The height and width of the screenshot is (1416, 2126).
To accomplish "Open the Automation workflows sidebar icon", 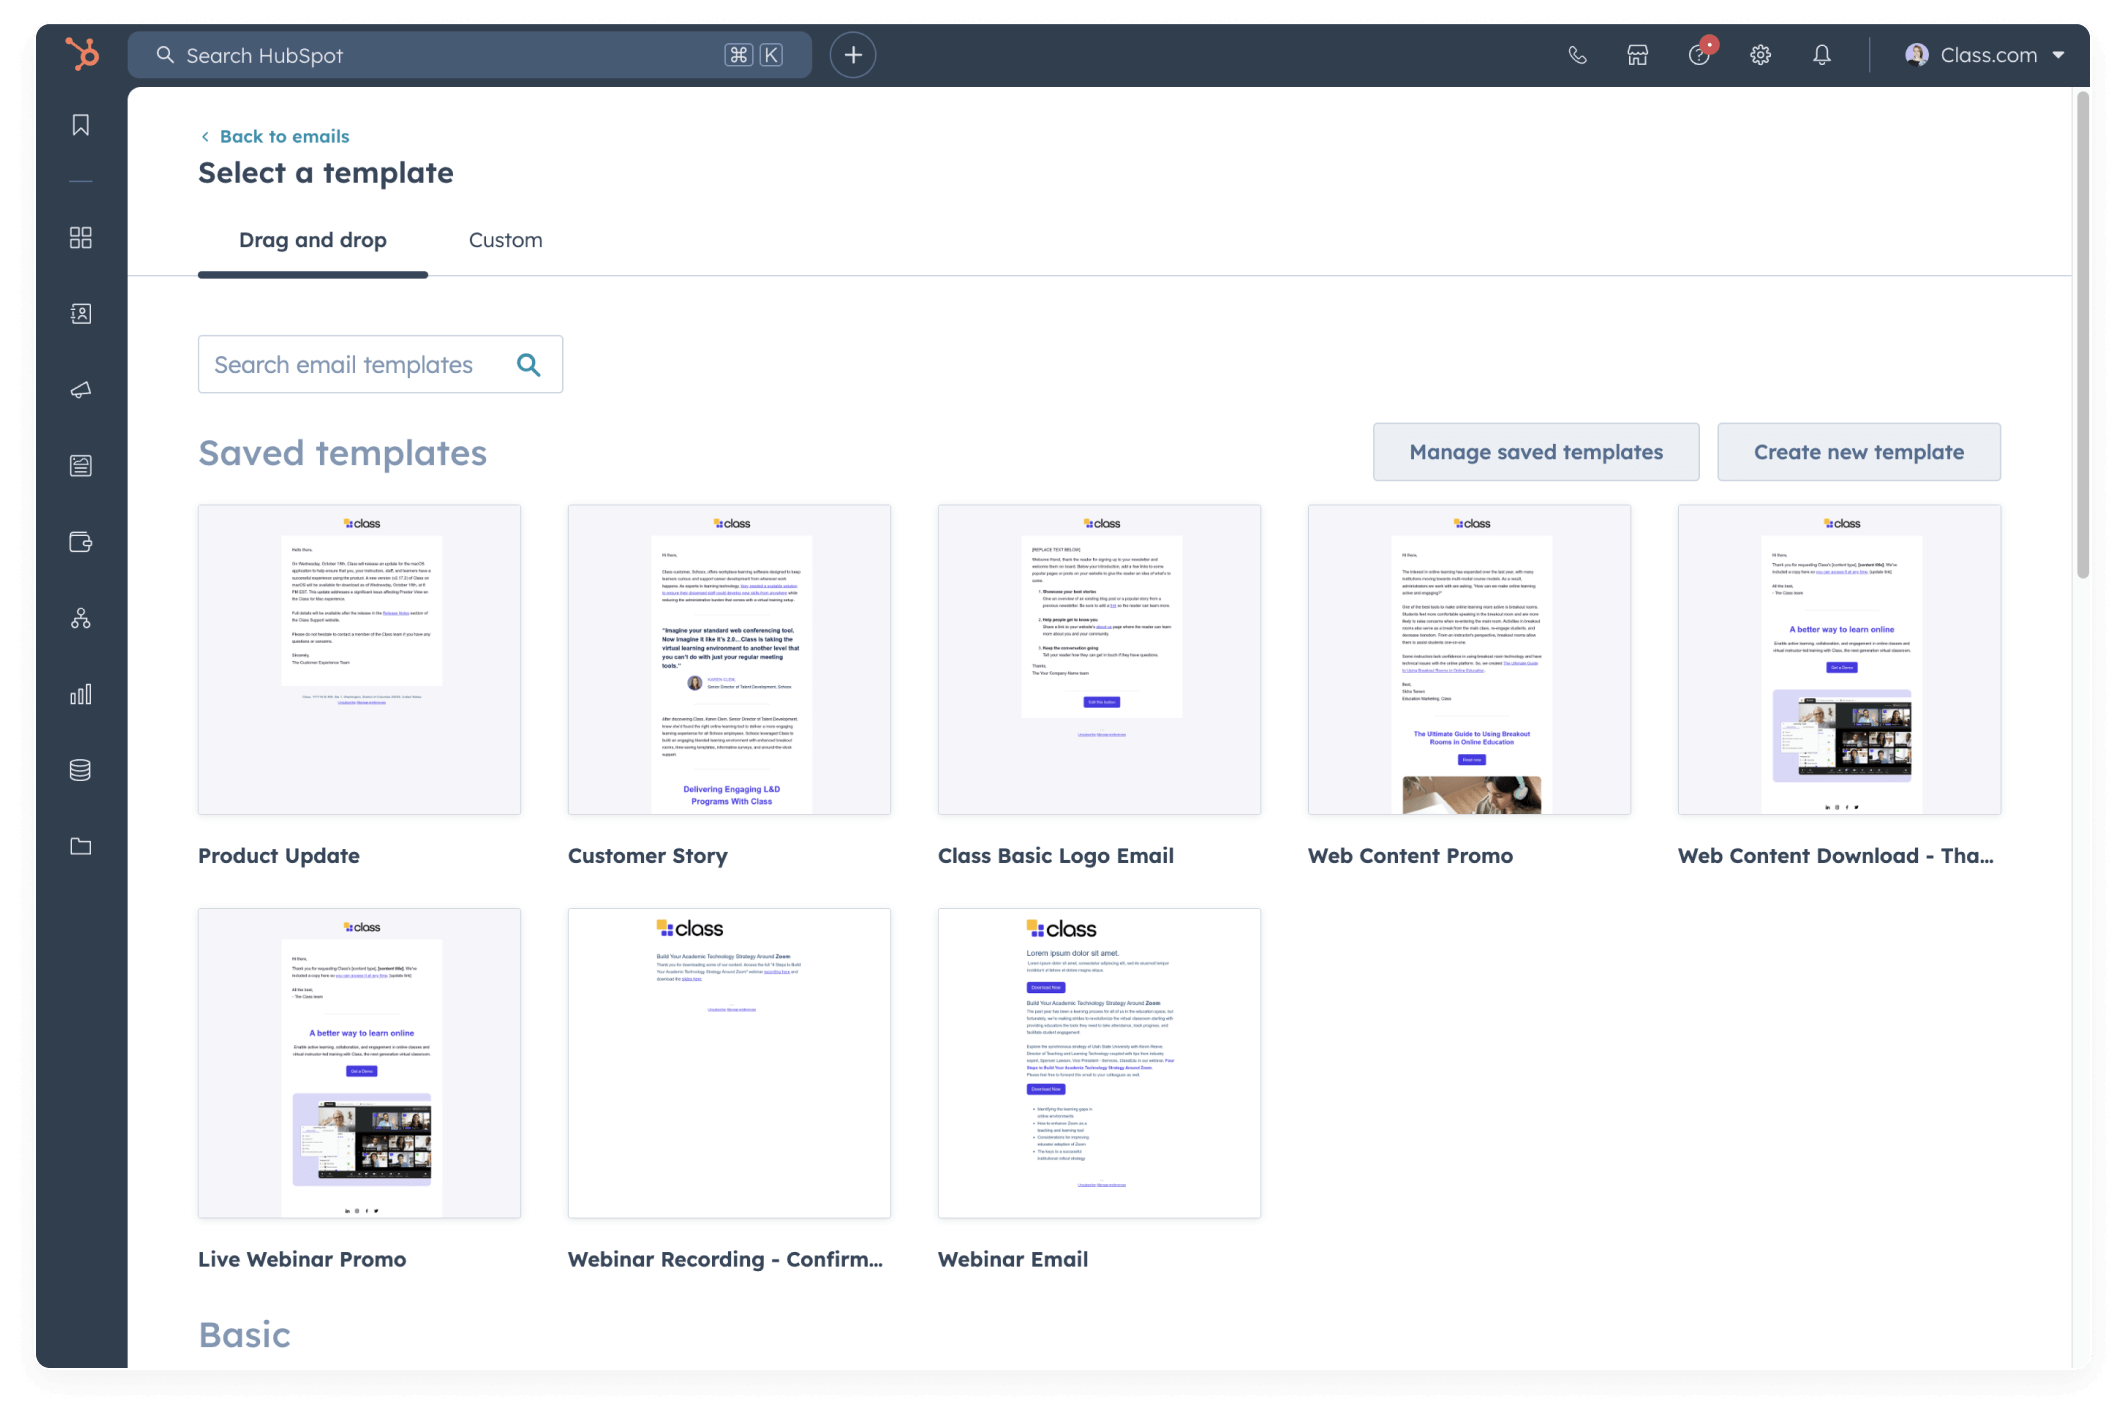I will [x=81, y=618].
